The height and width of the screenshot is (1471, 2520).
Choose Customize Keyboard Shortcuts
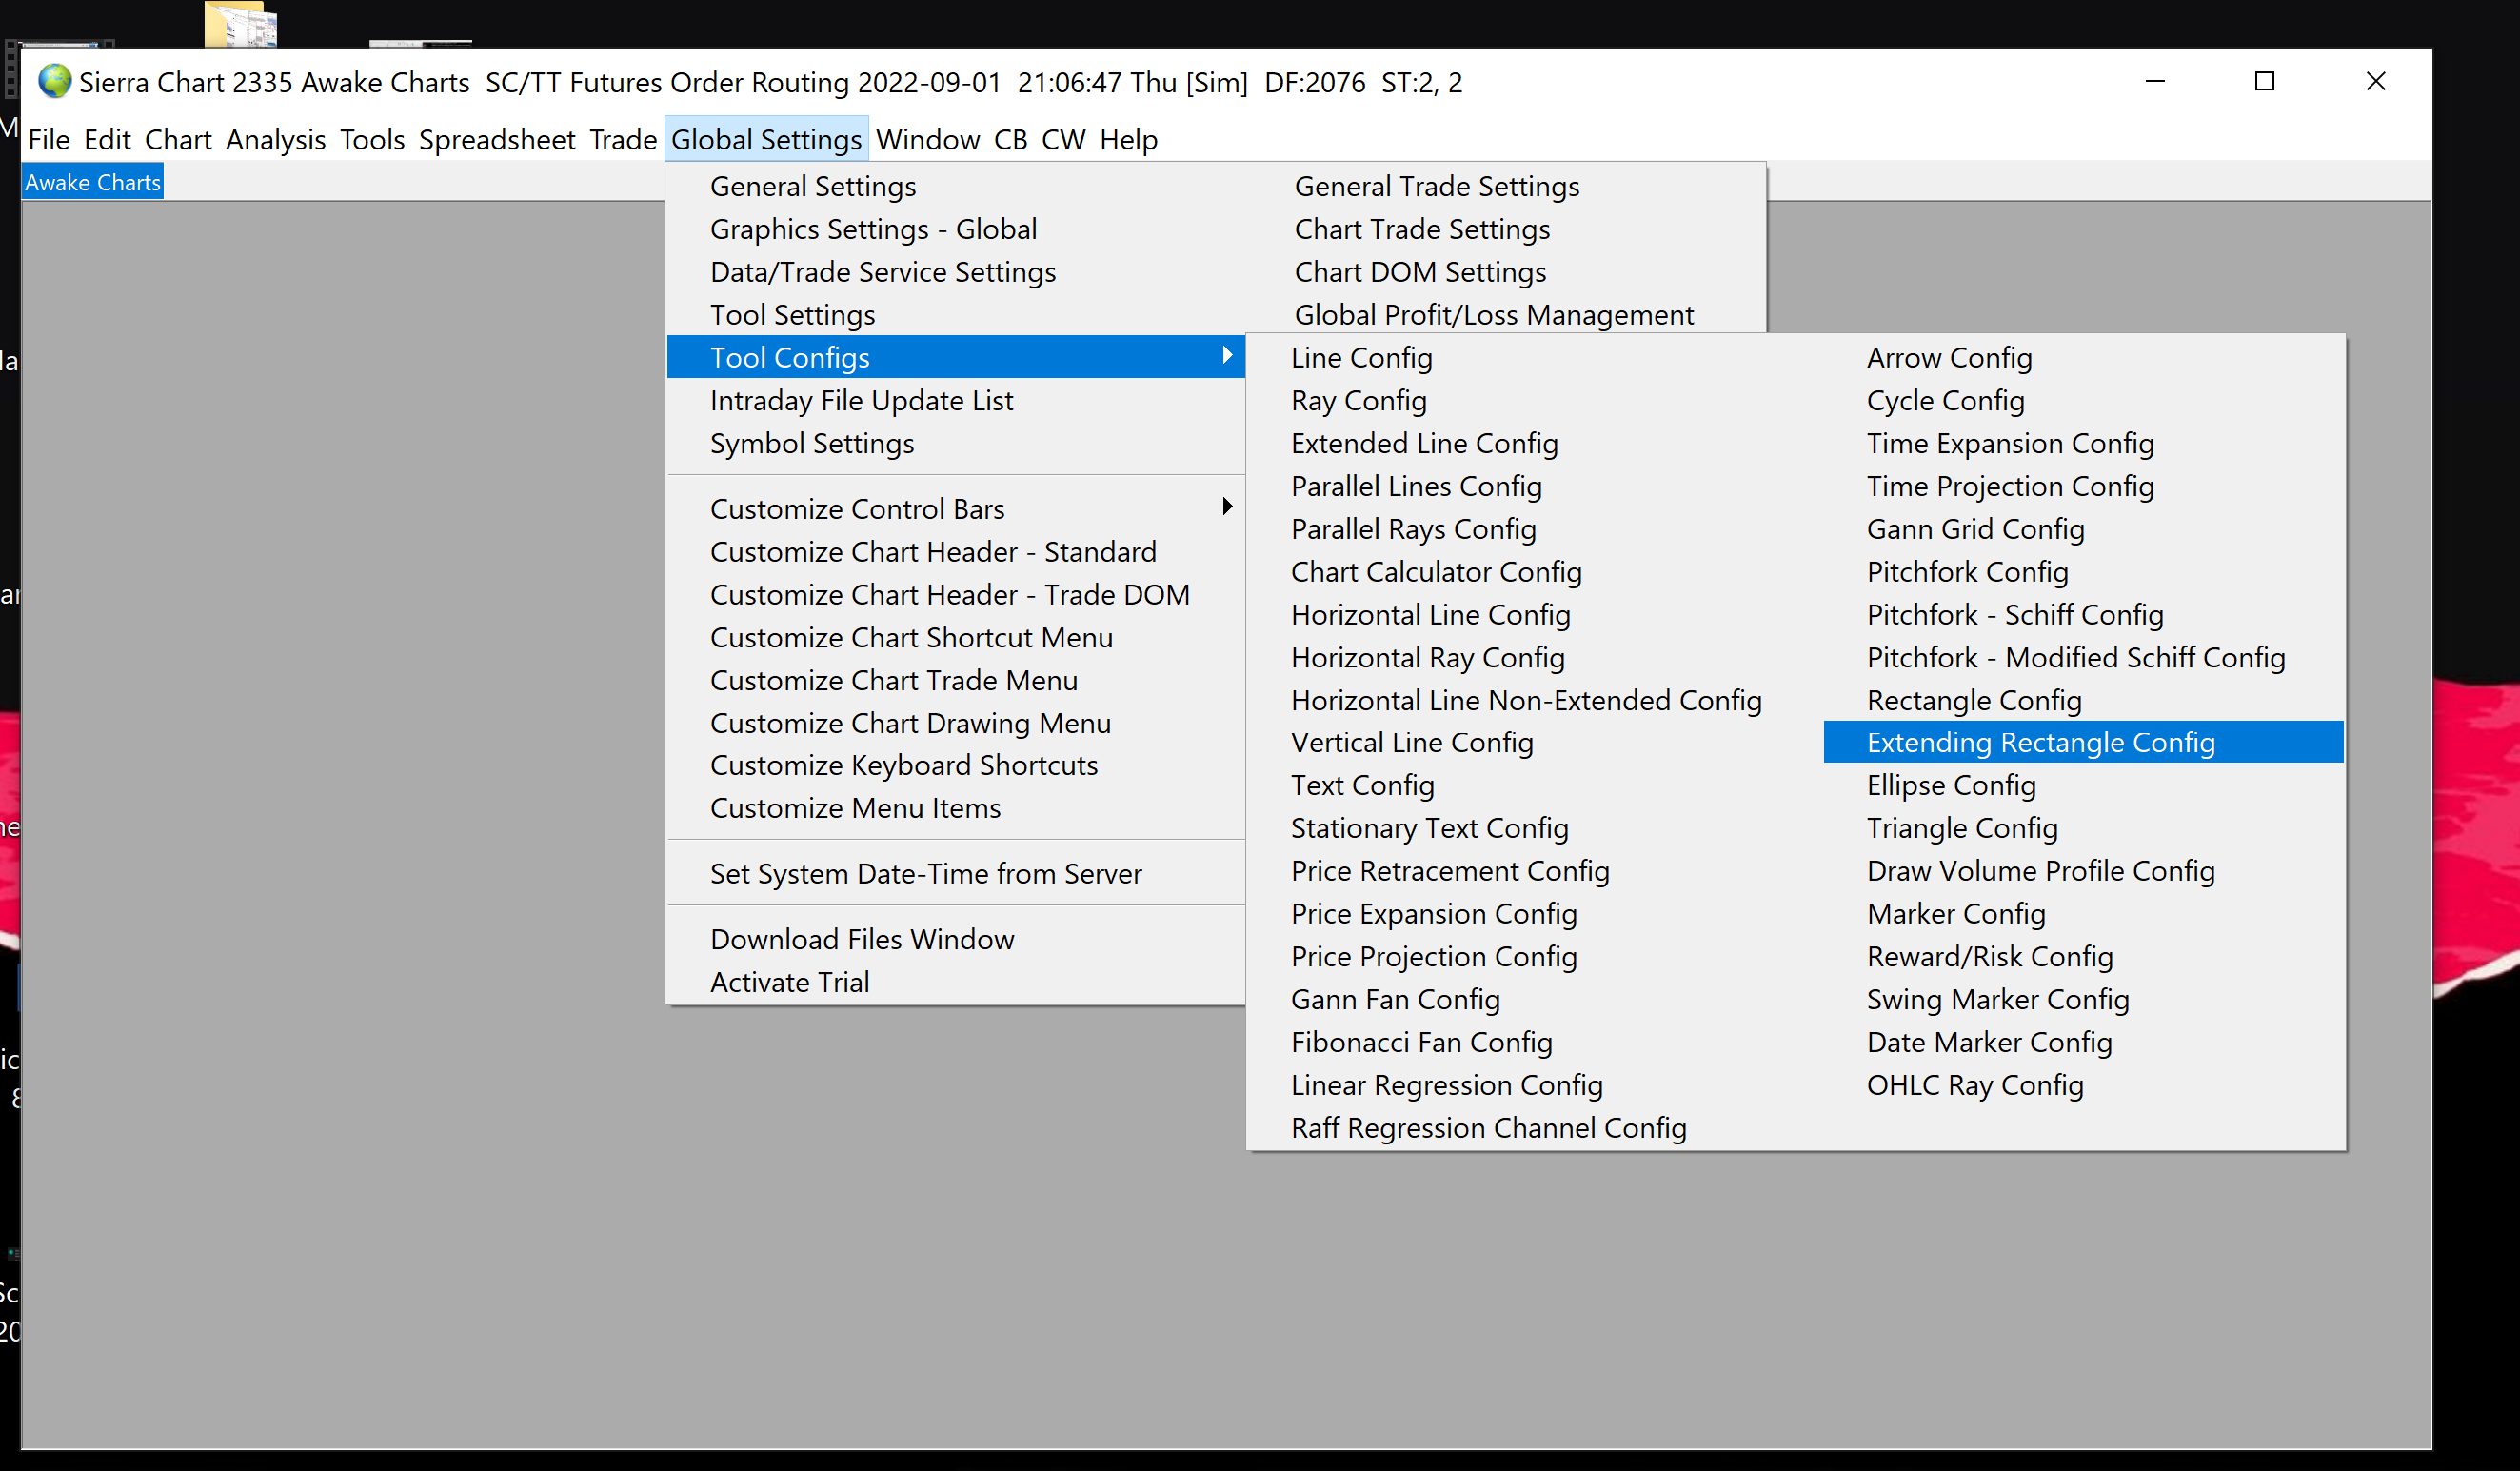click(x=903, y=765)
